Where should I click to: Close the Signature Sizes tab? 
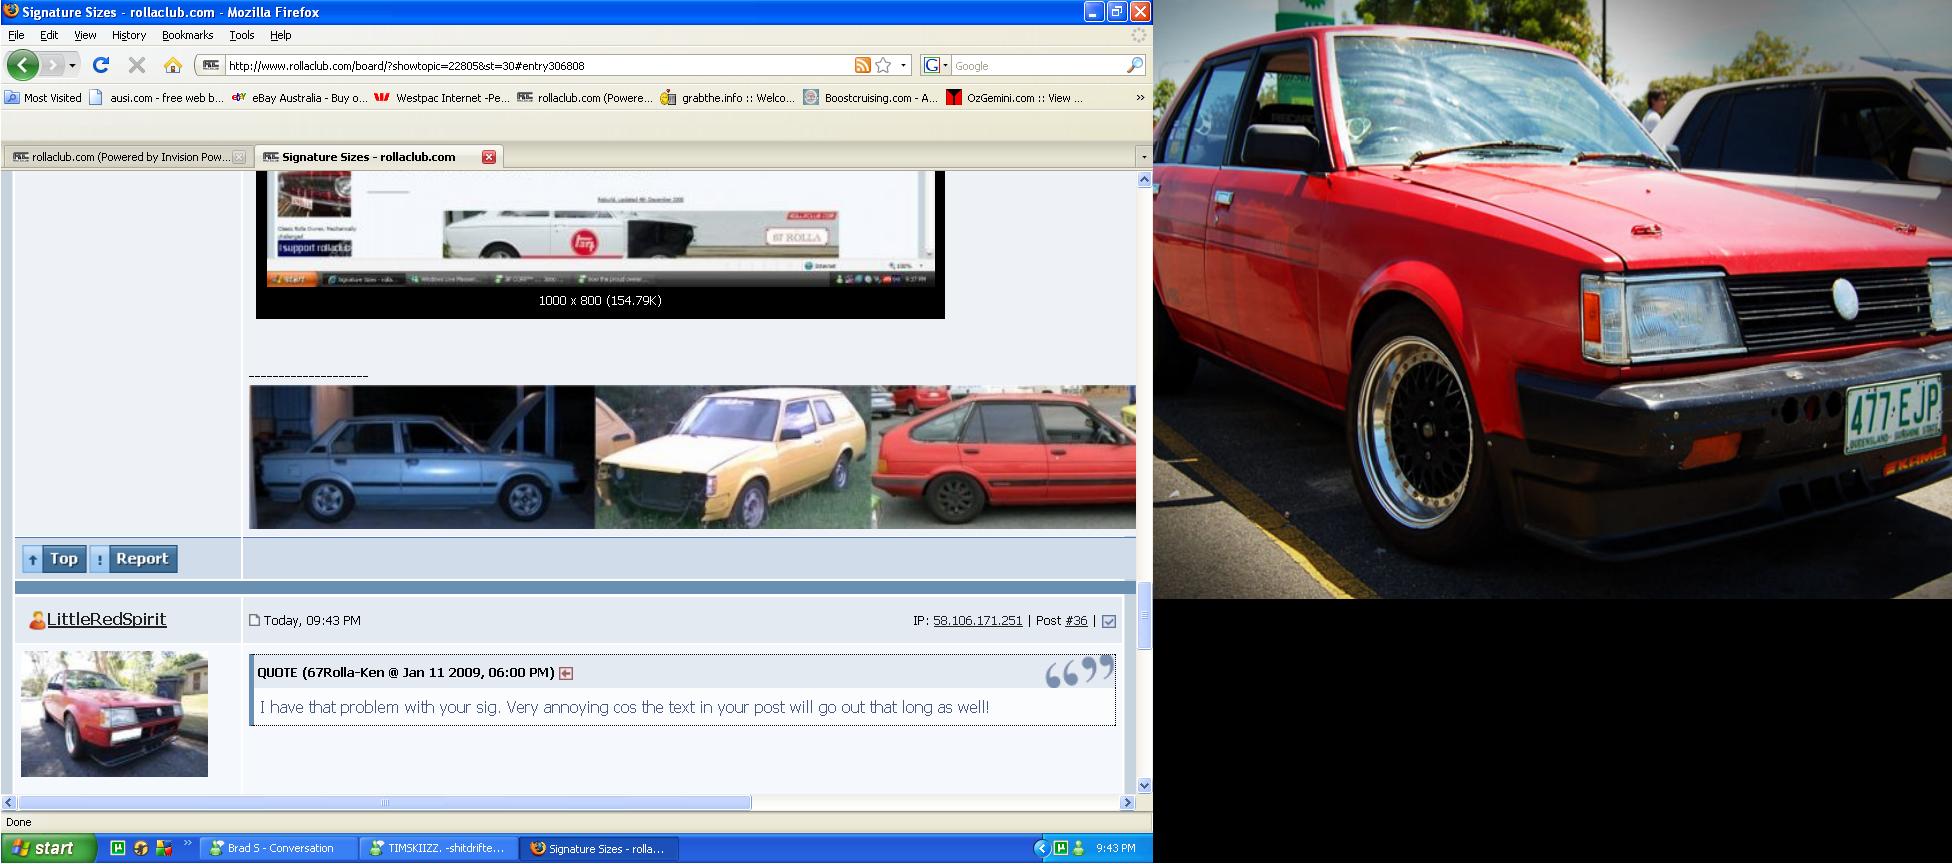[x=489, y=157]
